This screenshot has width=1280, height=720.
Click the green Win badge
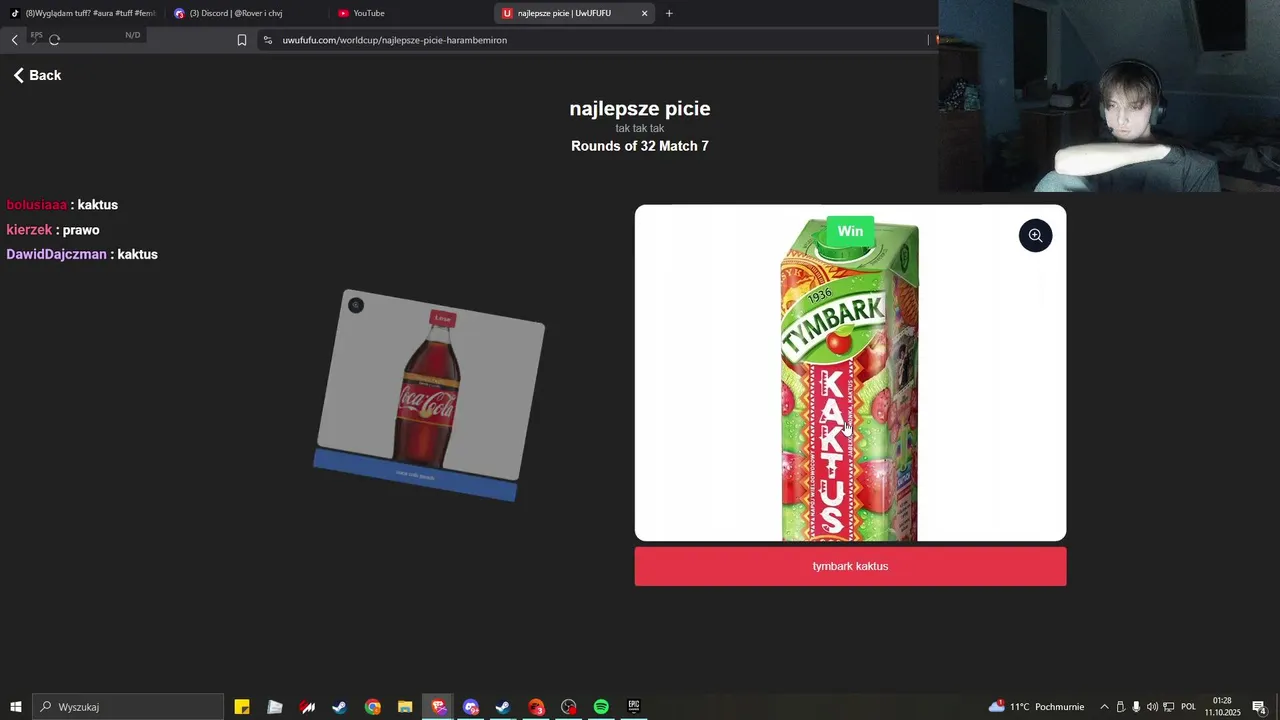coord(850,231)
